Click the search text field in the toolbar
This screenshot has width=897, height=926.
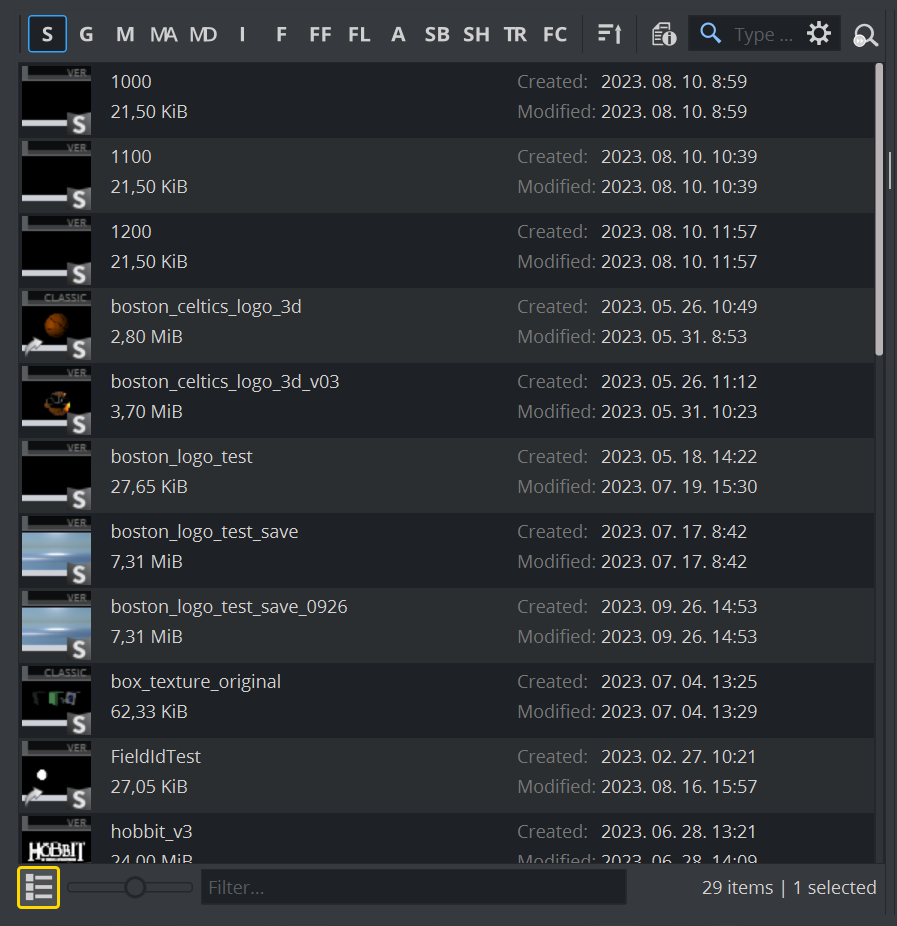[x=762, y=35]
